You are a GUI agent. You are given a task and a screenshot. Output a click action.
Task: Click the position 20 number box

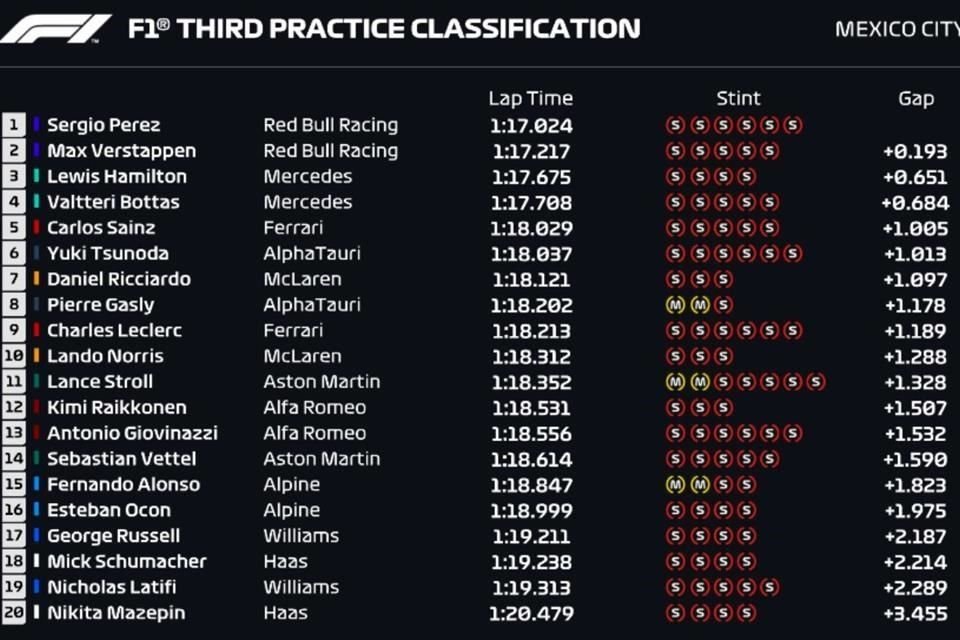13,612
